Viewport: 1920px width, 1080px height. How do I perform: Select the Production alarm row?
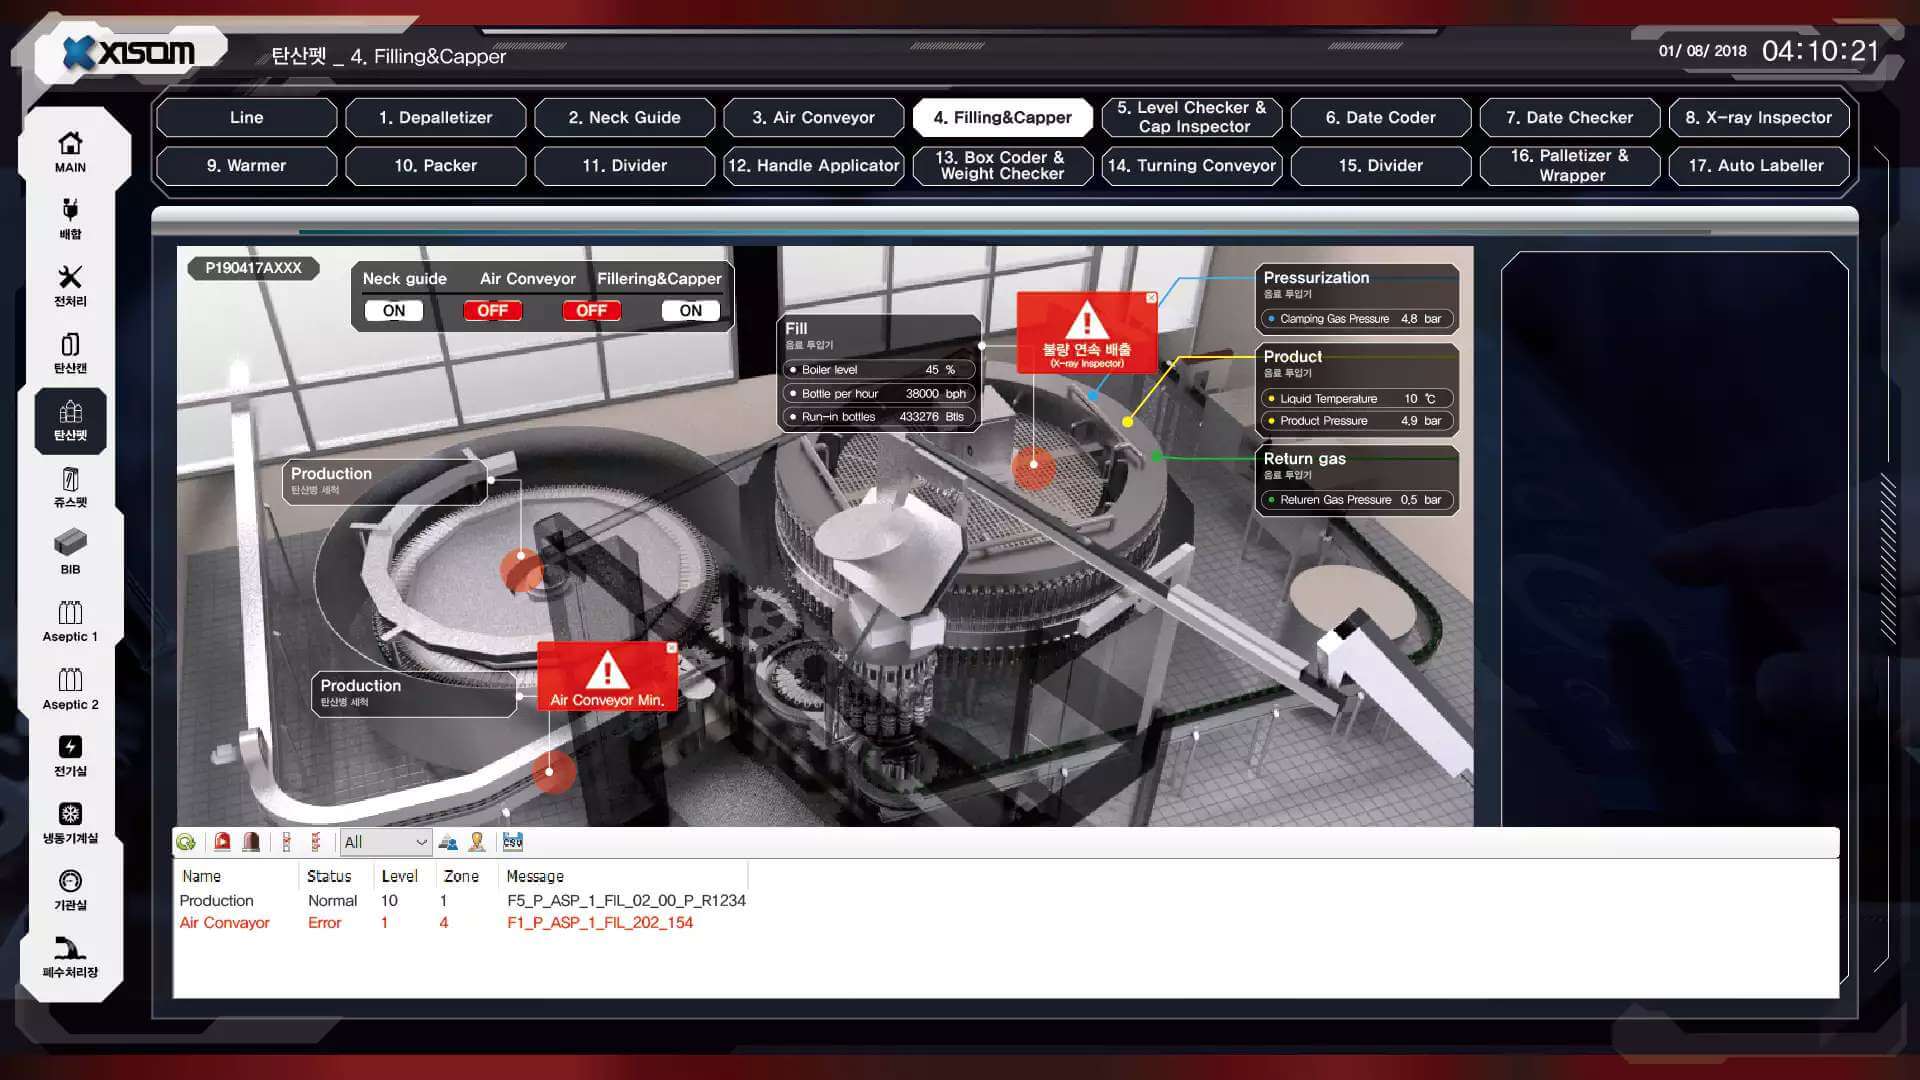[x=463, y=900]
